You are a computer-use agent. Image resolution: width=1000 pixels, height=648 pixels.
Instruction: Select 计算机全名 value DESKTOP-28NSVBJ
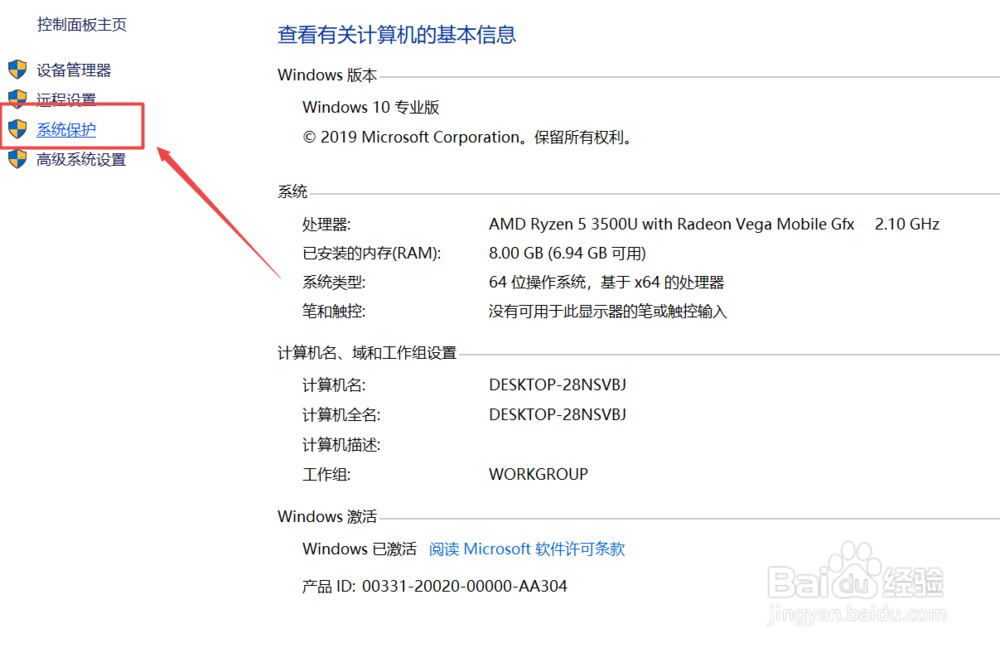click(557, 415)
